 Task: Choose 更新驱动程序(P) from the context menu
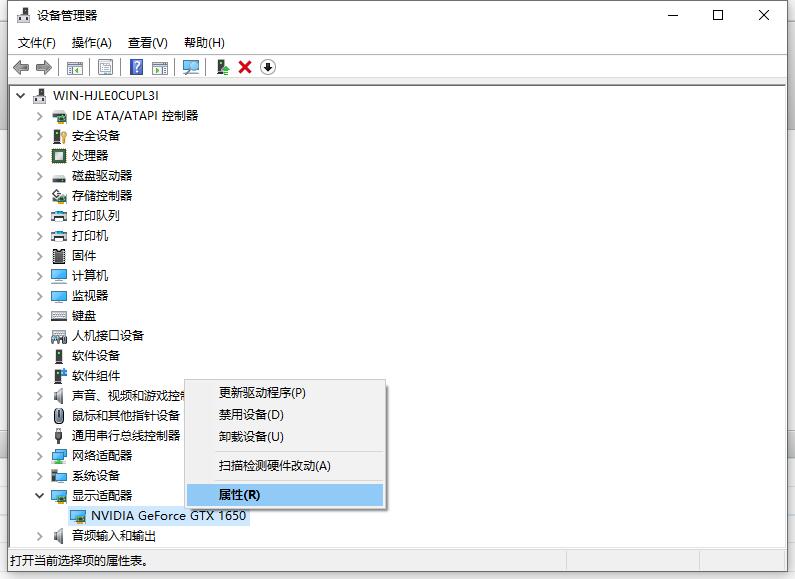coord(262,393)
